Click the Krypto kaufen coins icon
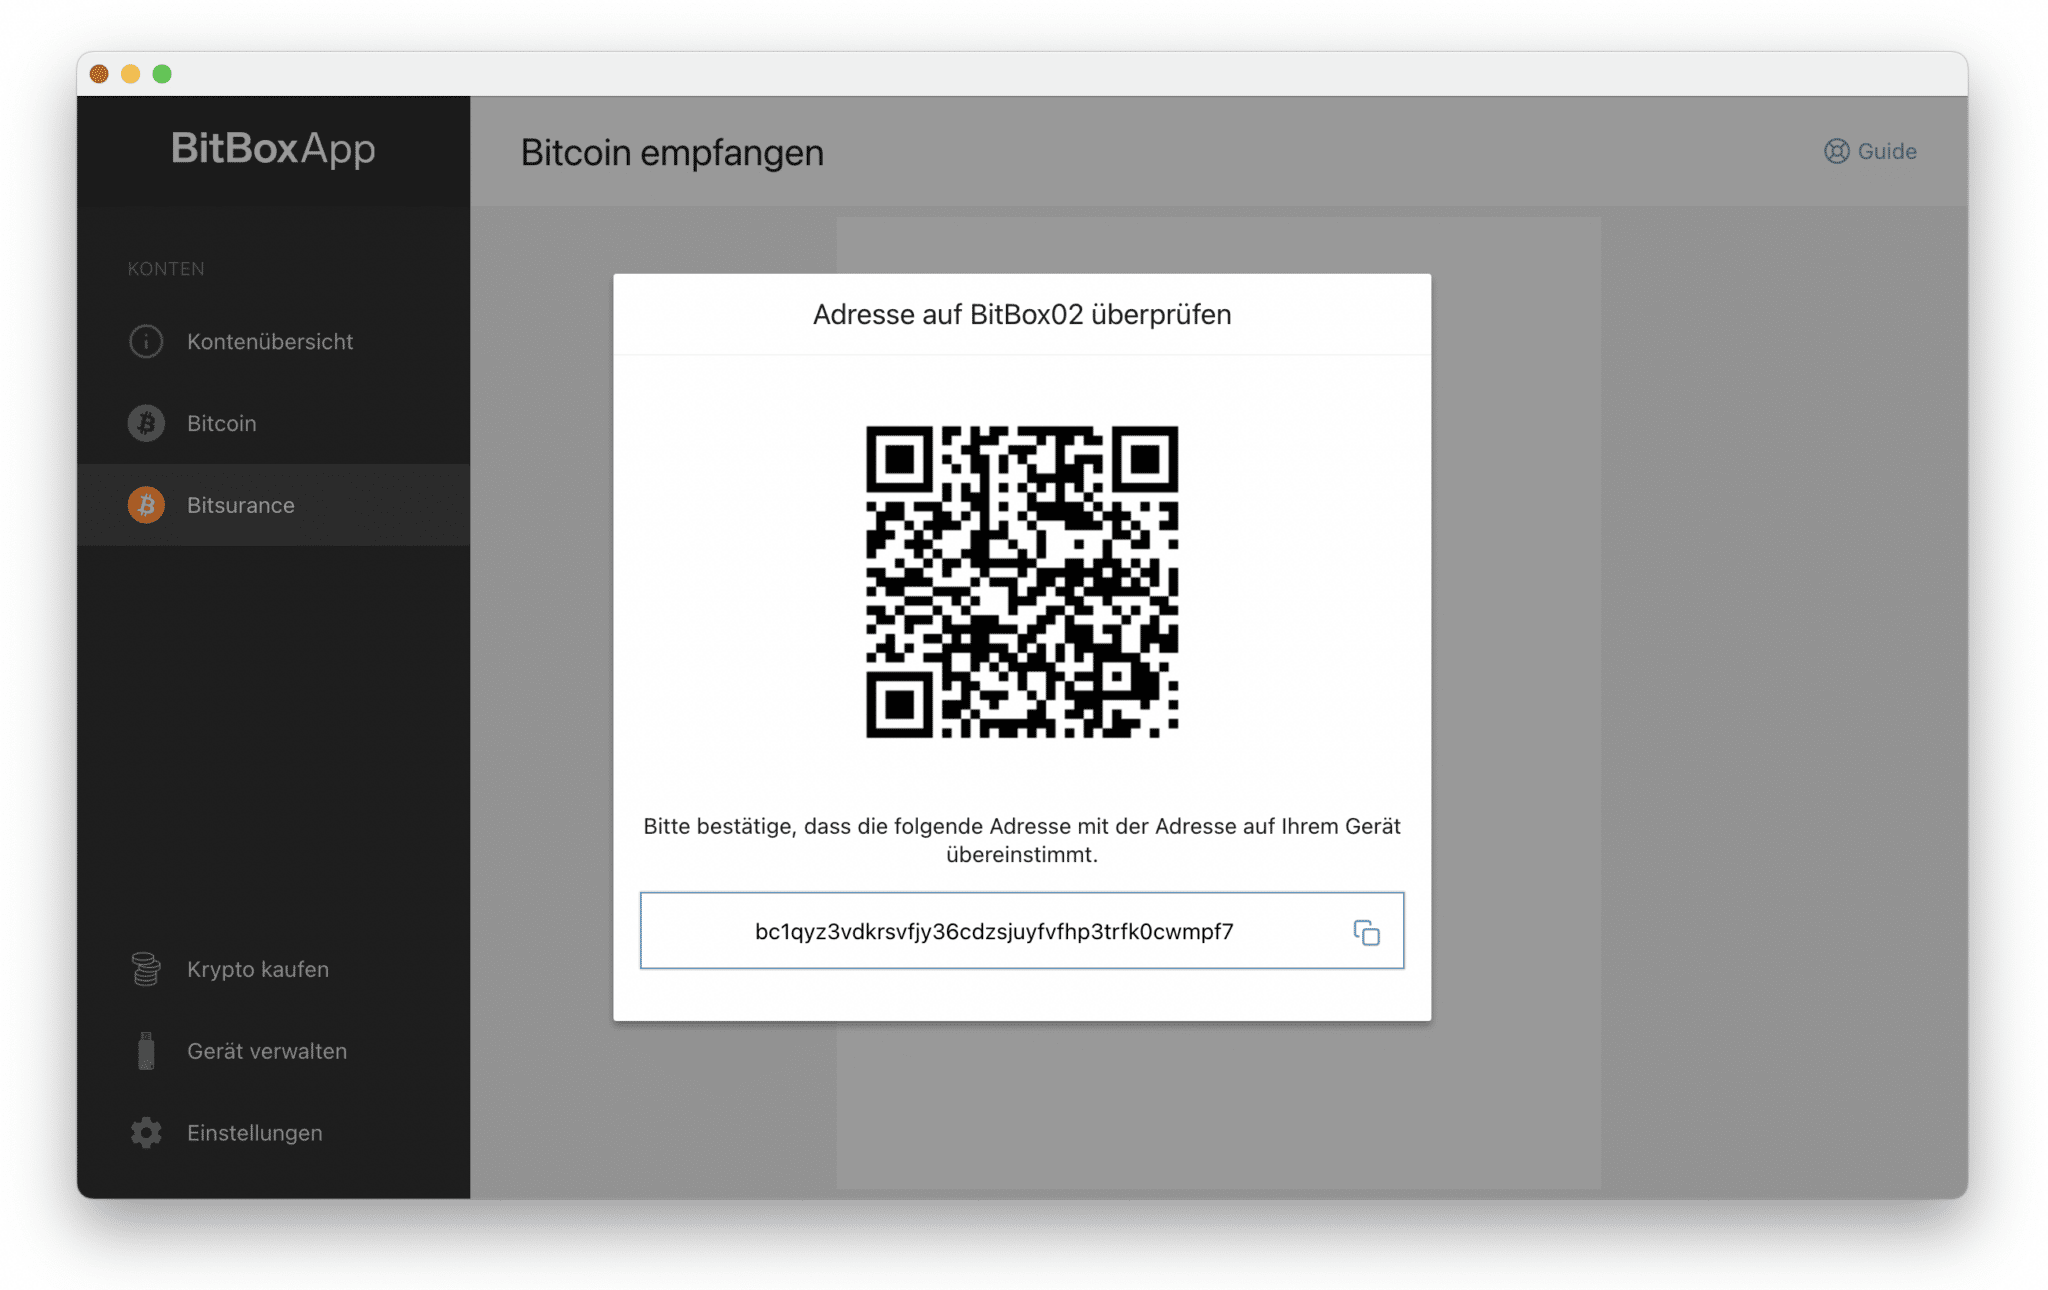This screenshot has width=2048, height=1290. pyautogui.click(x=146, y=969)
